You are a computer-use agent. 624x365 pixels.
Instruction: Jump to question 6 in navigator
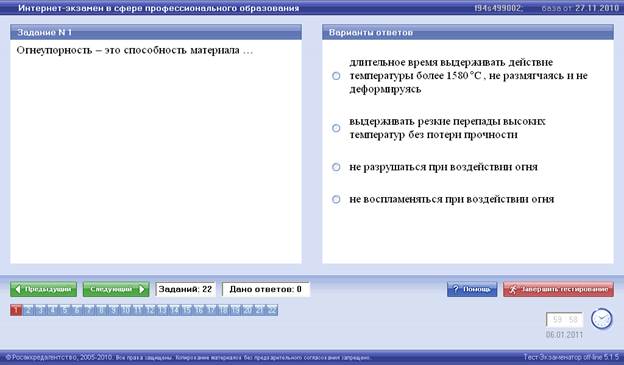[x=77, y=310]
